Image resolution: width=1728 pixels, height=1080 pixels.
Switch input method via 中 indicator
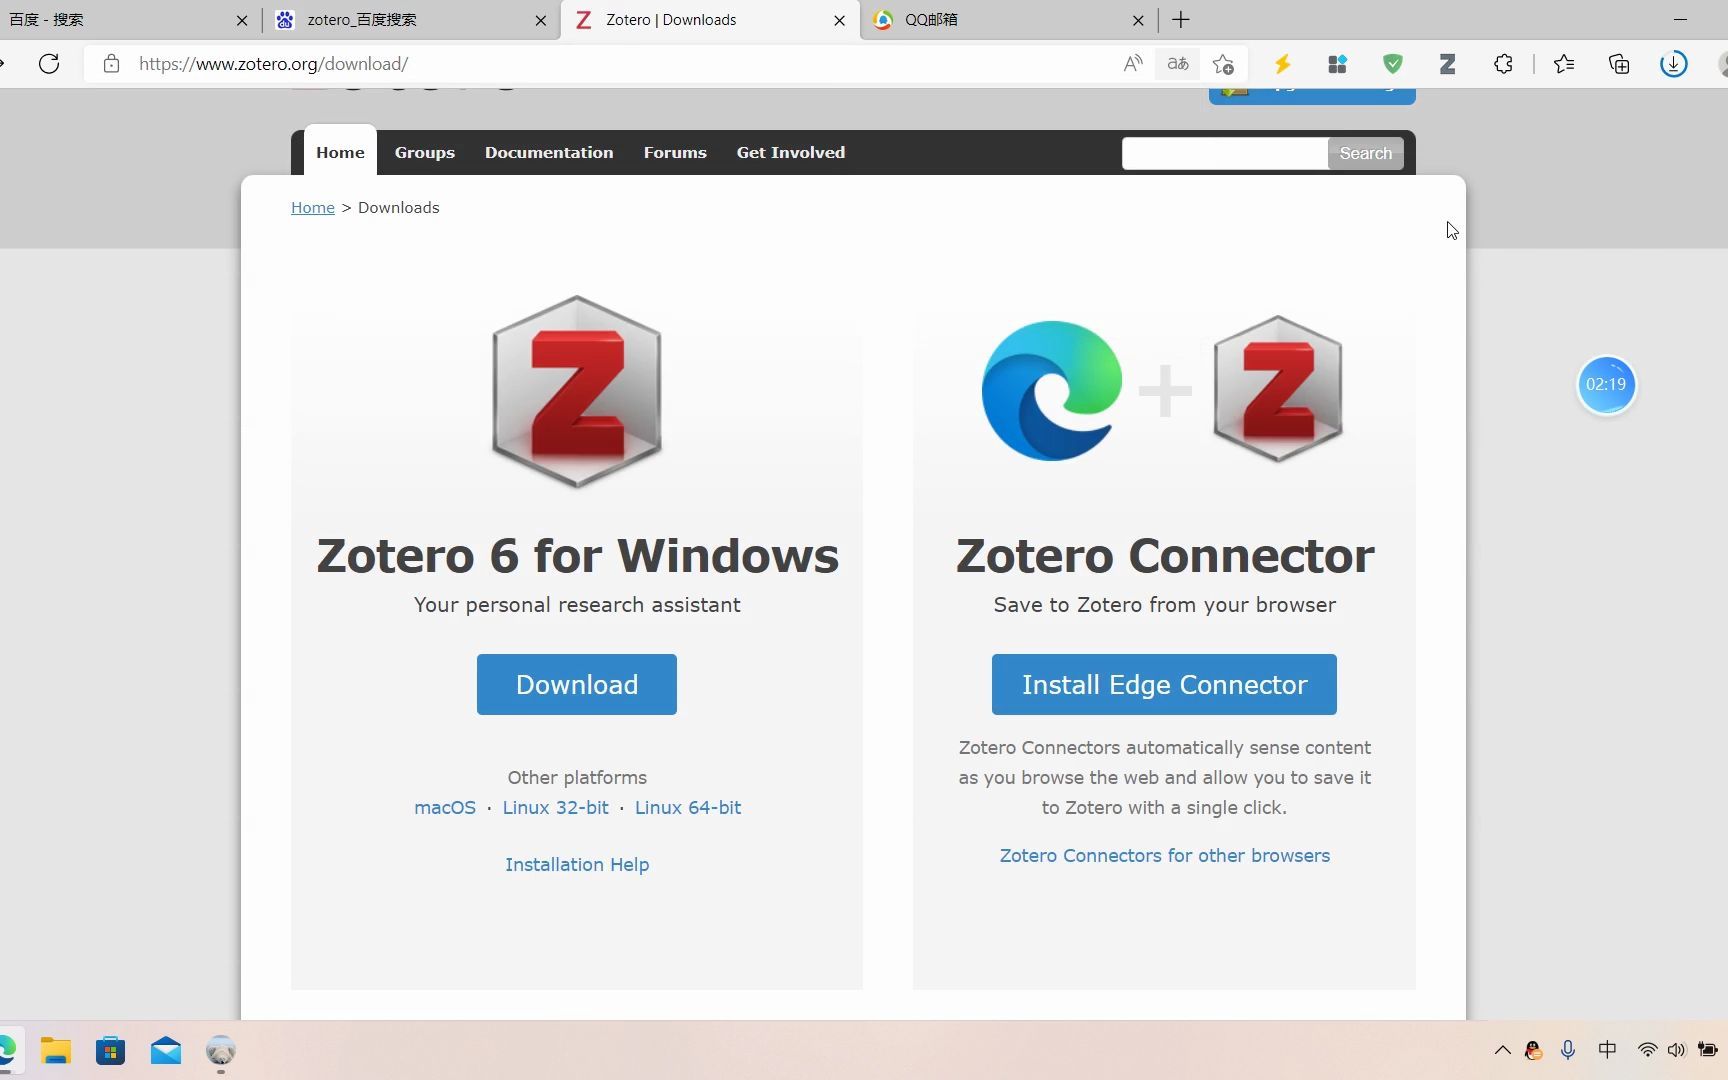click(1607, 1050)
